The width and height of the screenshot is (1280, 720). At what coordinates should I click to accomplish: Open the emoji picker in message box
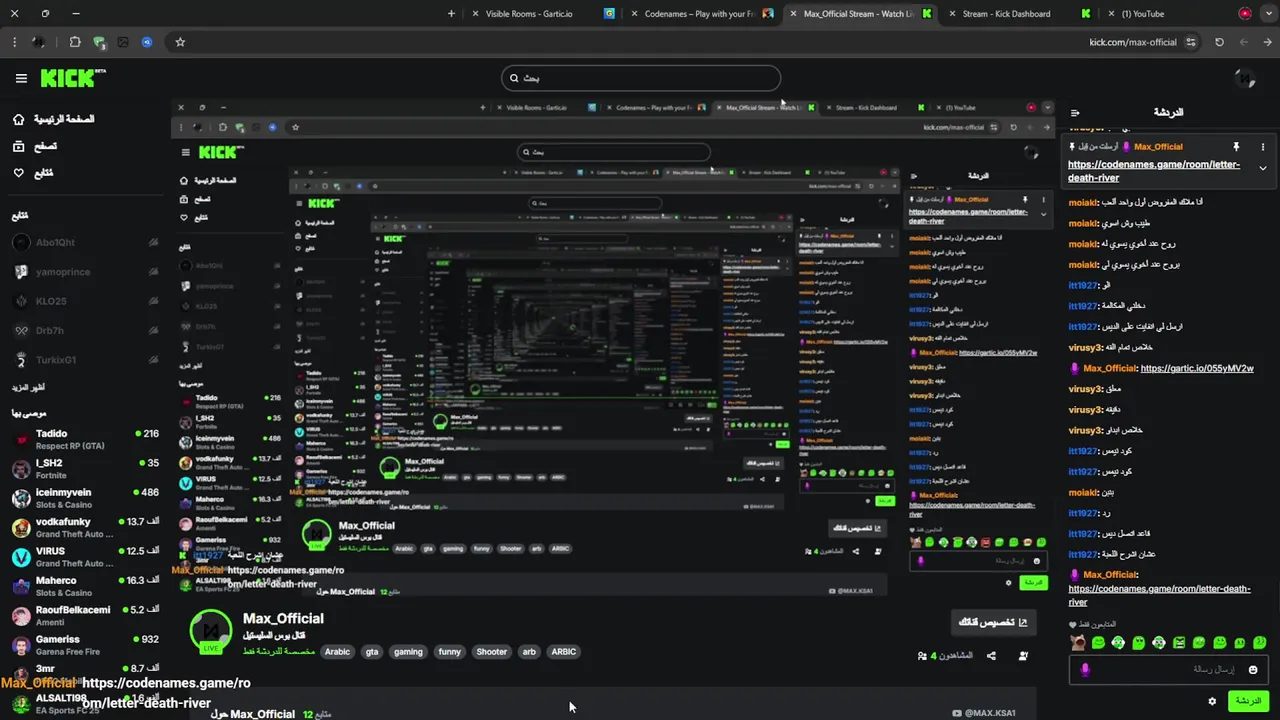click(x=1253, y=669)
